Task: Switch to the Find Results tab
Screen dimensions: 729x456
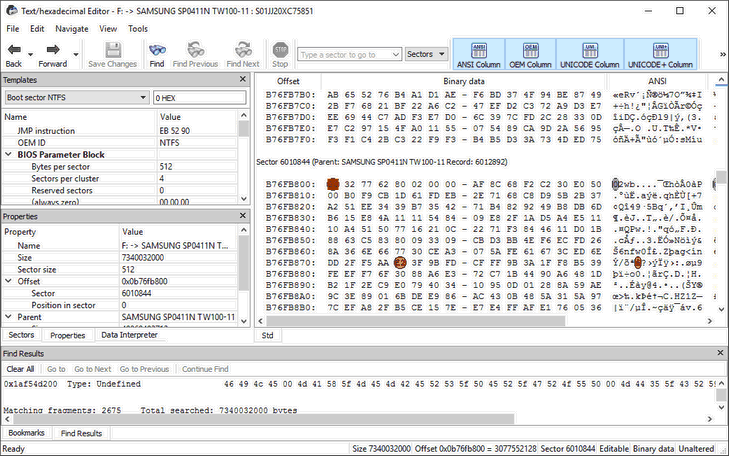Action: [x=81, y=433]
